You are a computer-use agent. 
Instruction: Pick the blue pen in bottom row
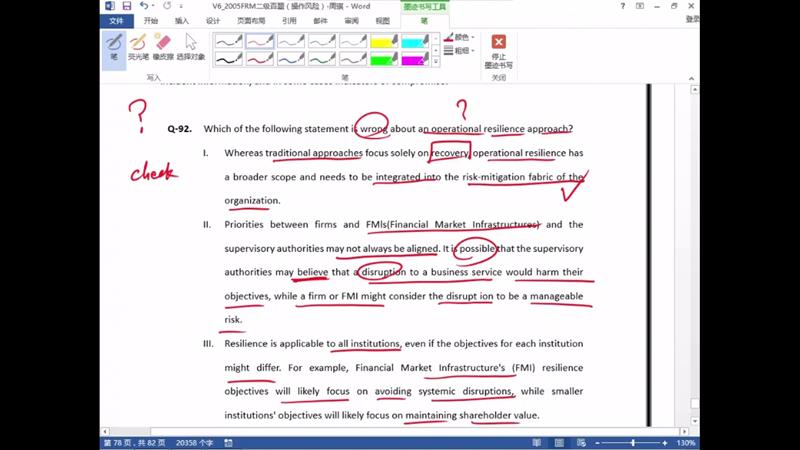tap(290, 59)
